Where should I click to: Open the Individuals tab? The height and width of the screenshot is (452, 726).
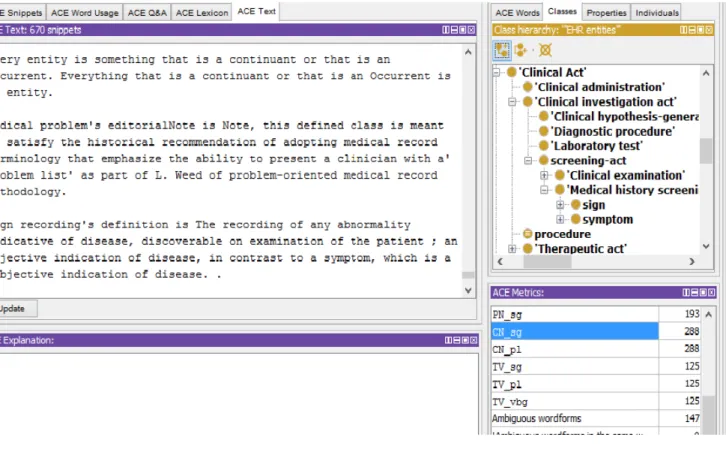tap(657, 13)
